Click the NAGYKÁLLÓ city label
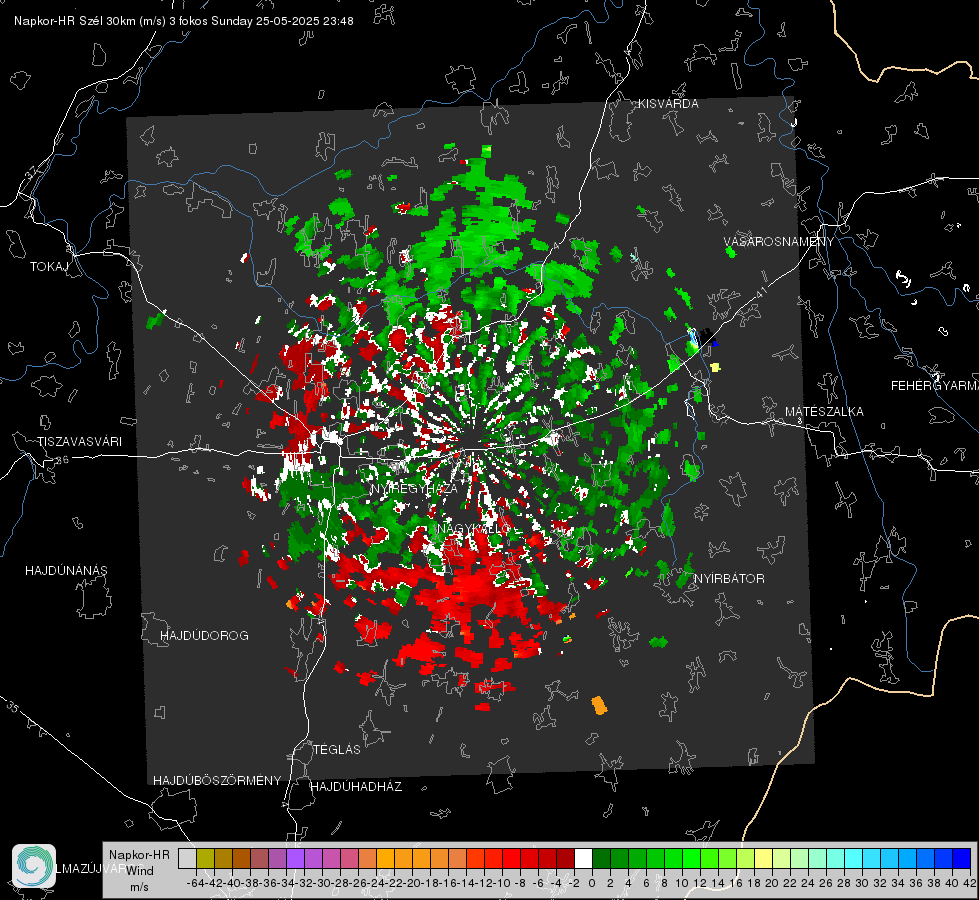 pyautogui.click(x=475, y=529)
